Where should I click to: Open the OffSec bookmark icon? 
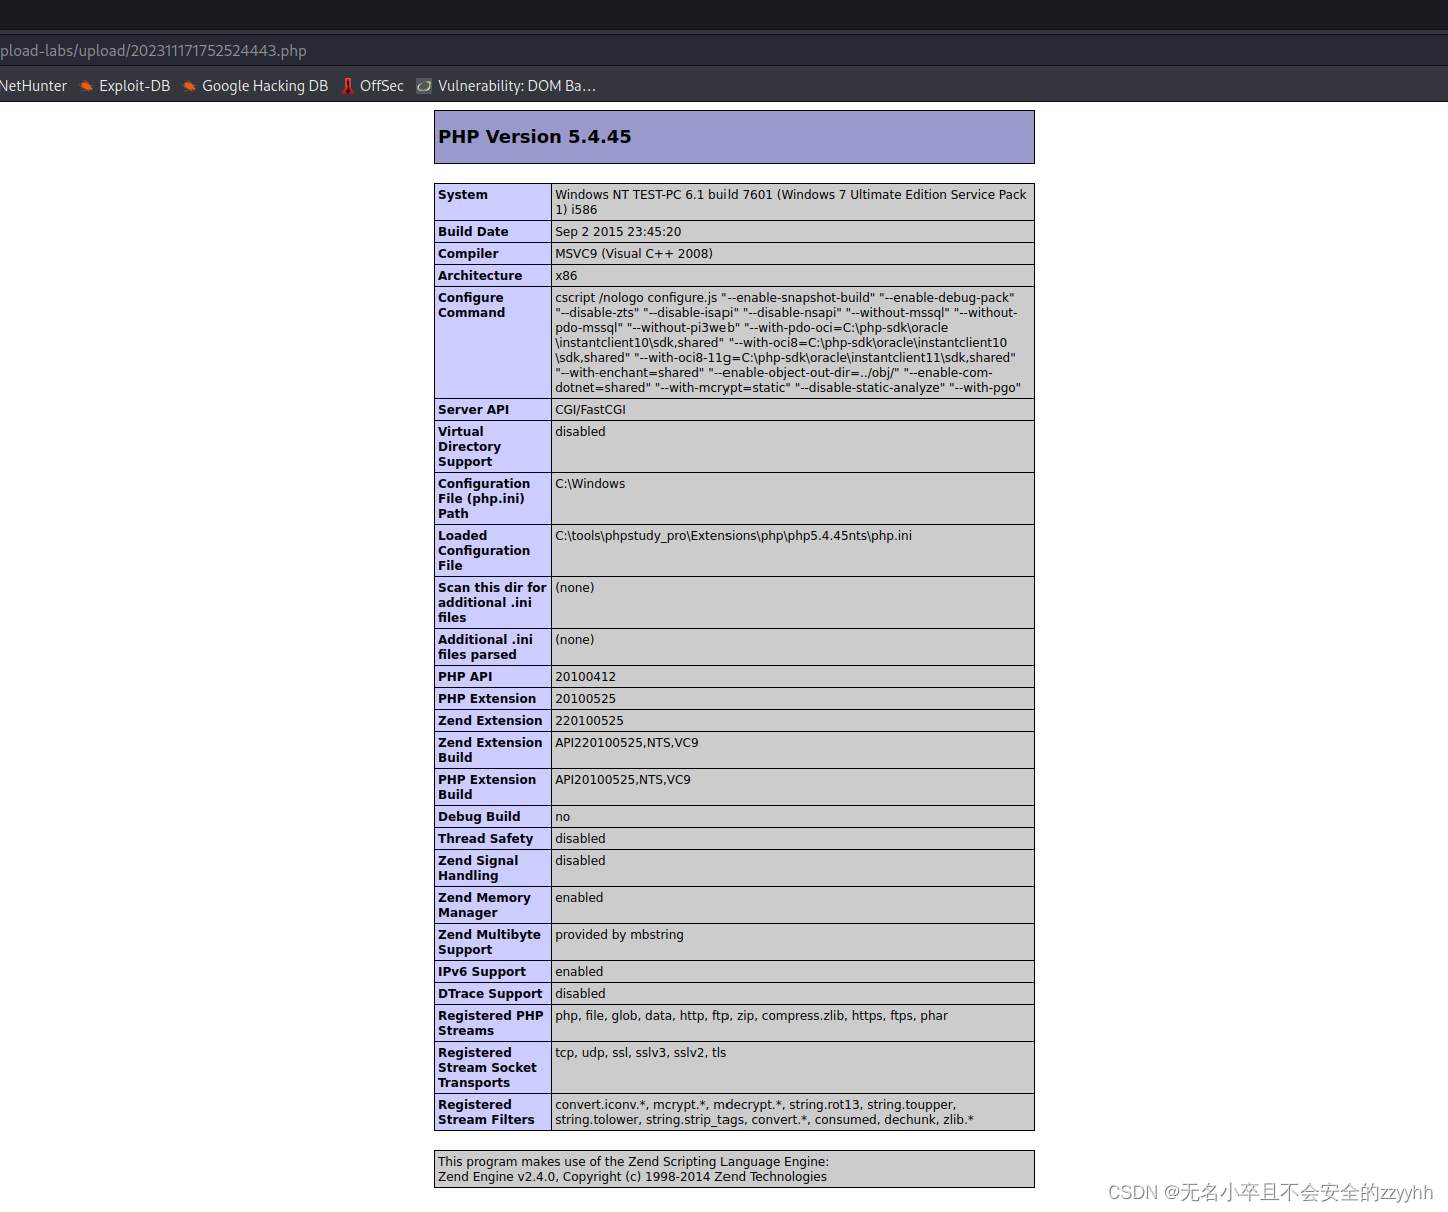348,86
